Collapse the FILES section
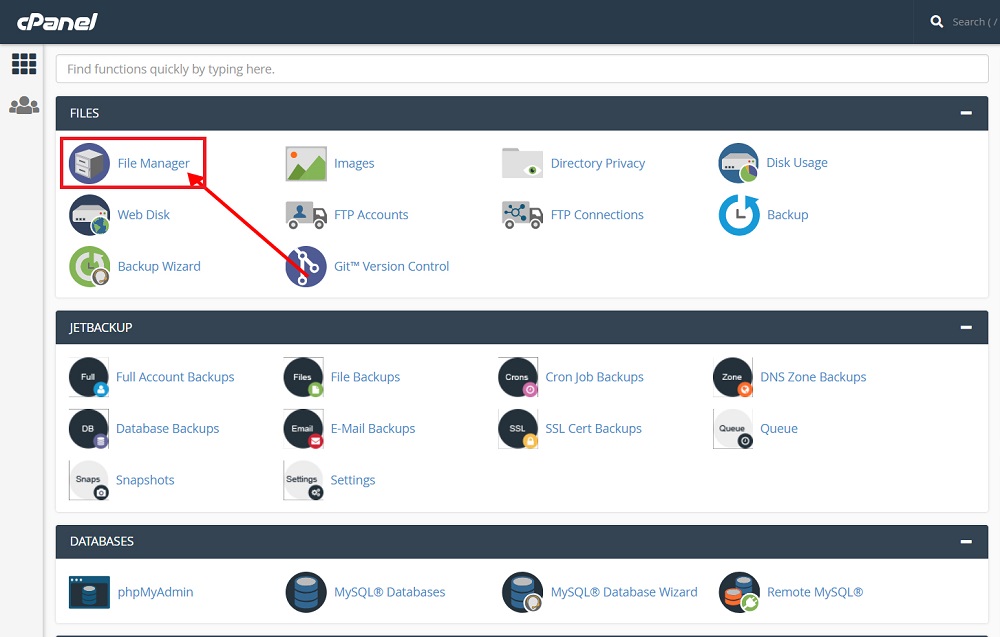This screenshot has height=637, width=1000. tap(966, 113)
